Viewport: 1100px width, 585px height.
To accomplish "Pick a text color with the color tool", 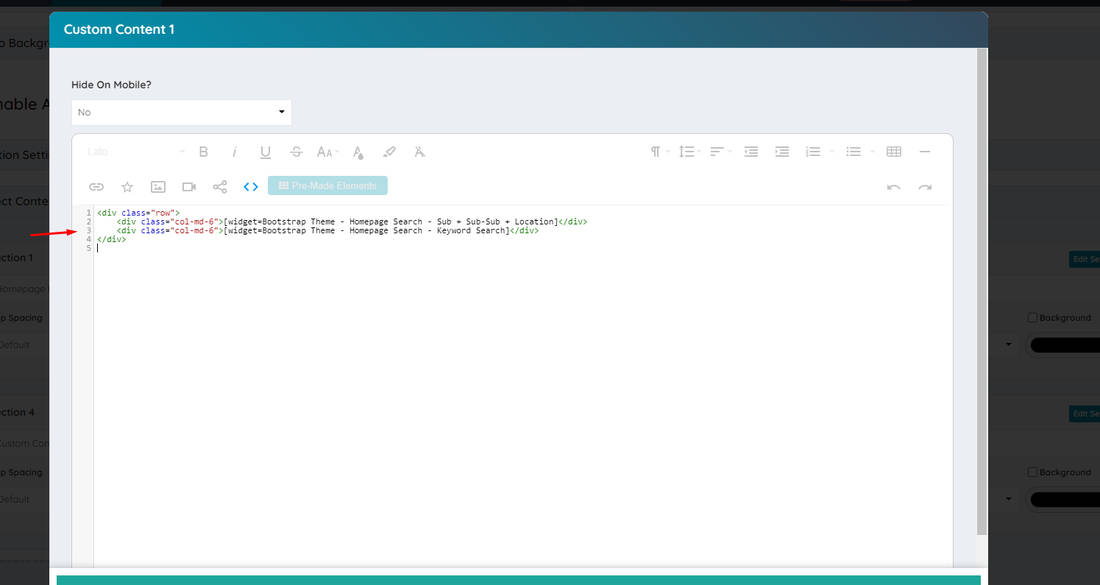I will [x=358, y=151].
